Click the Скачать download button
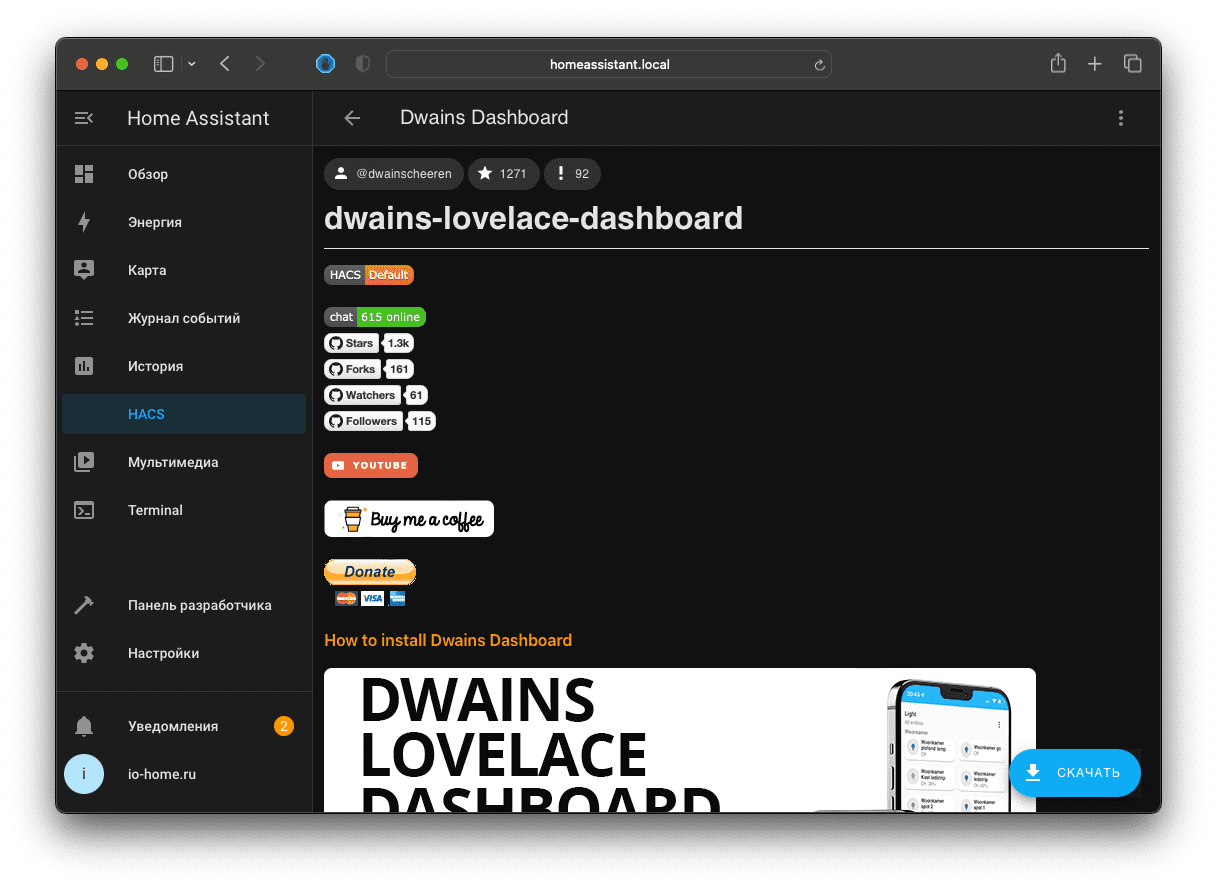Viewport: 1217px width, 887px height. [x=1074, y=772]
